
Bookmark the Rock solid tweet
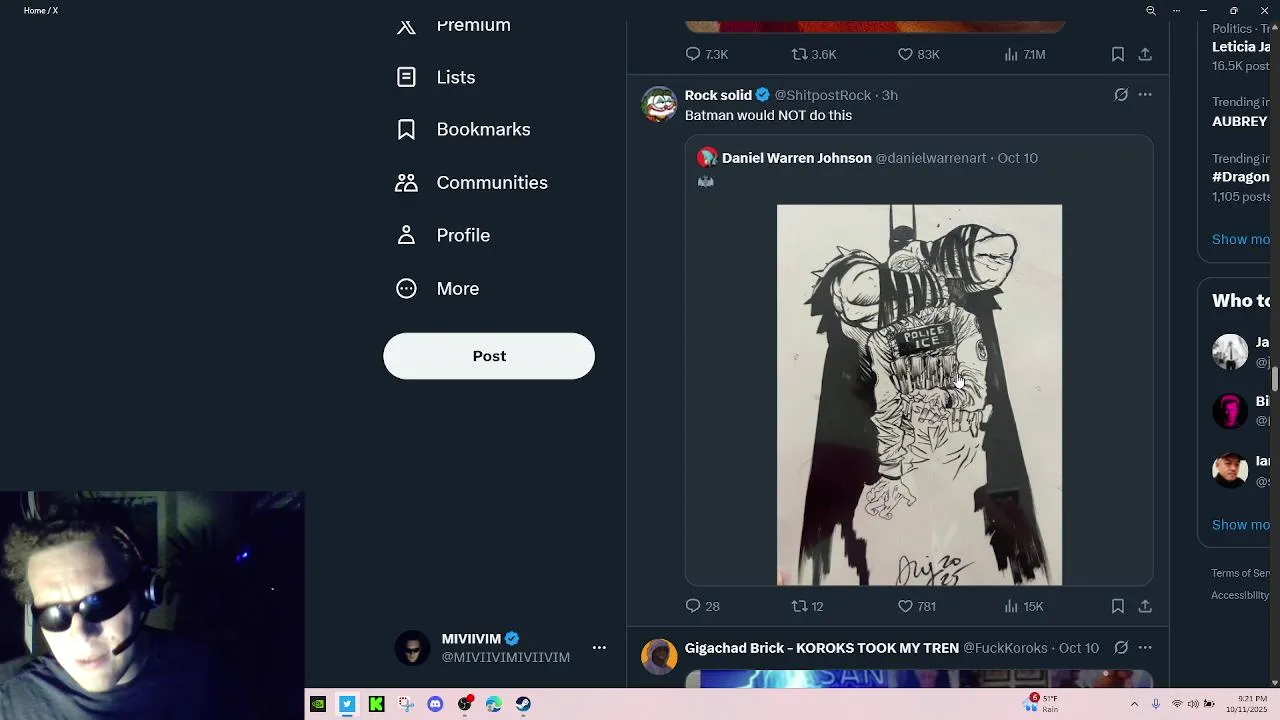pos(1118,606)
